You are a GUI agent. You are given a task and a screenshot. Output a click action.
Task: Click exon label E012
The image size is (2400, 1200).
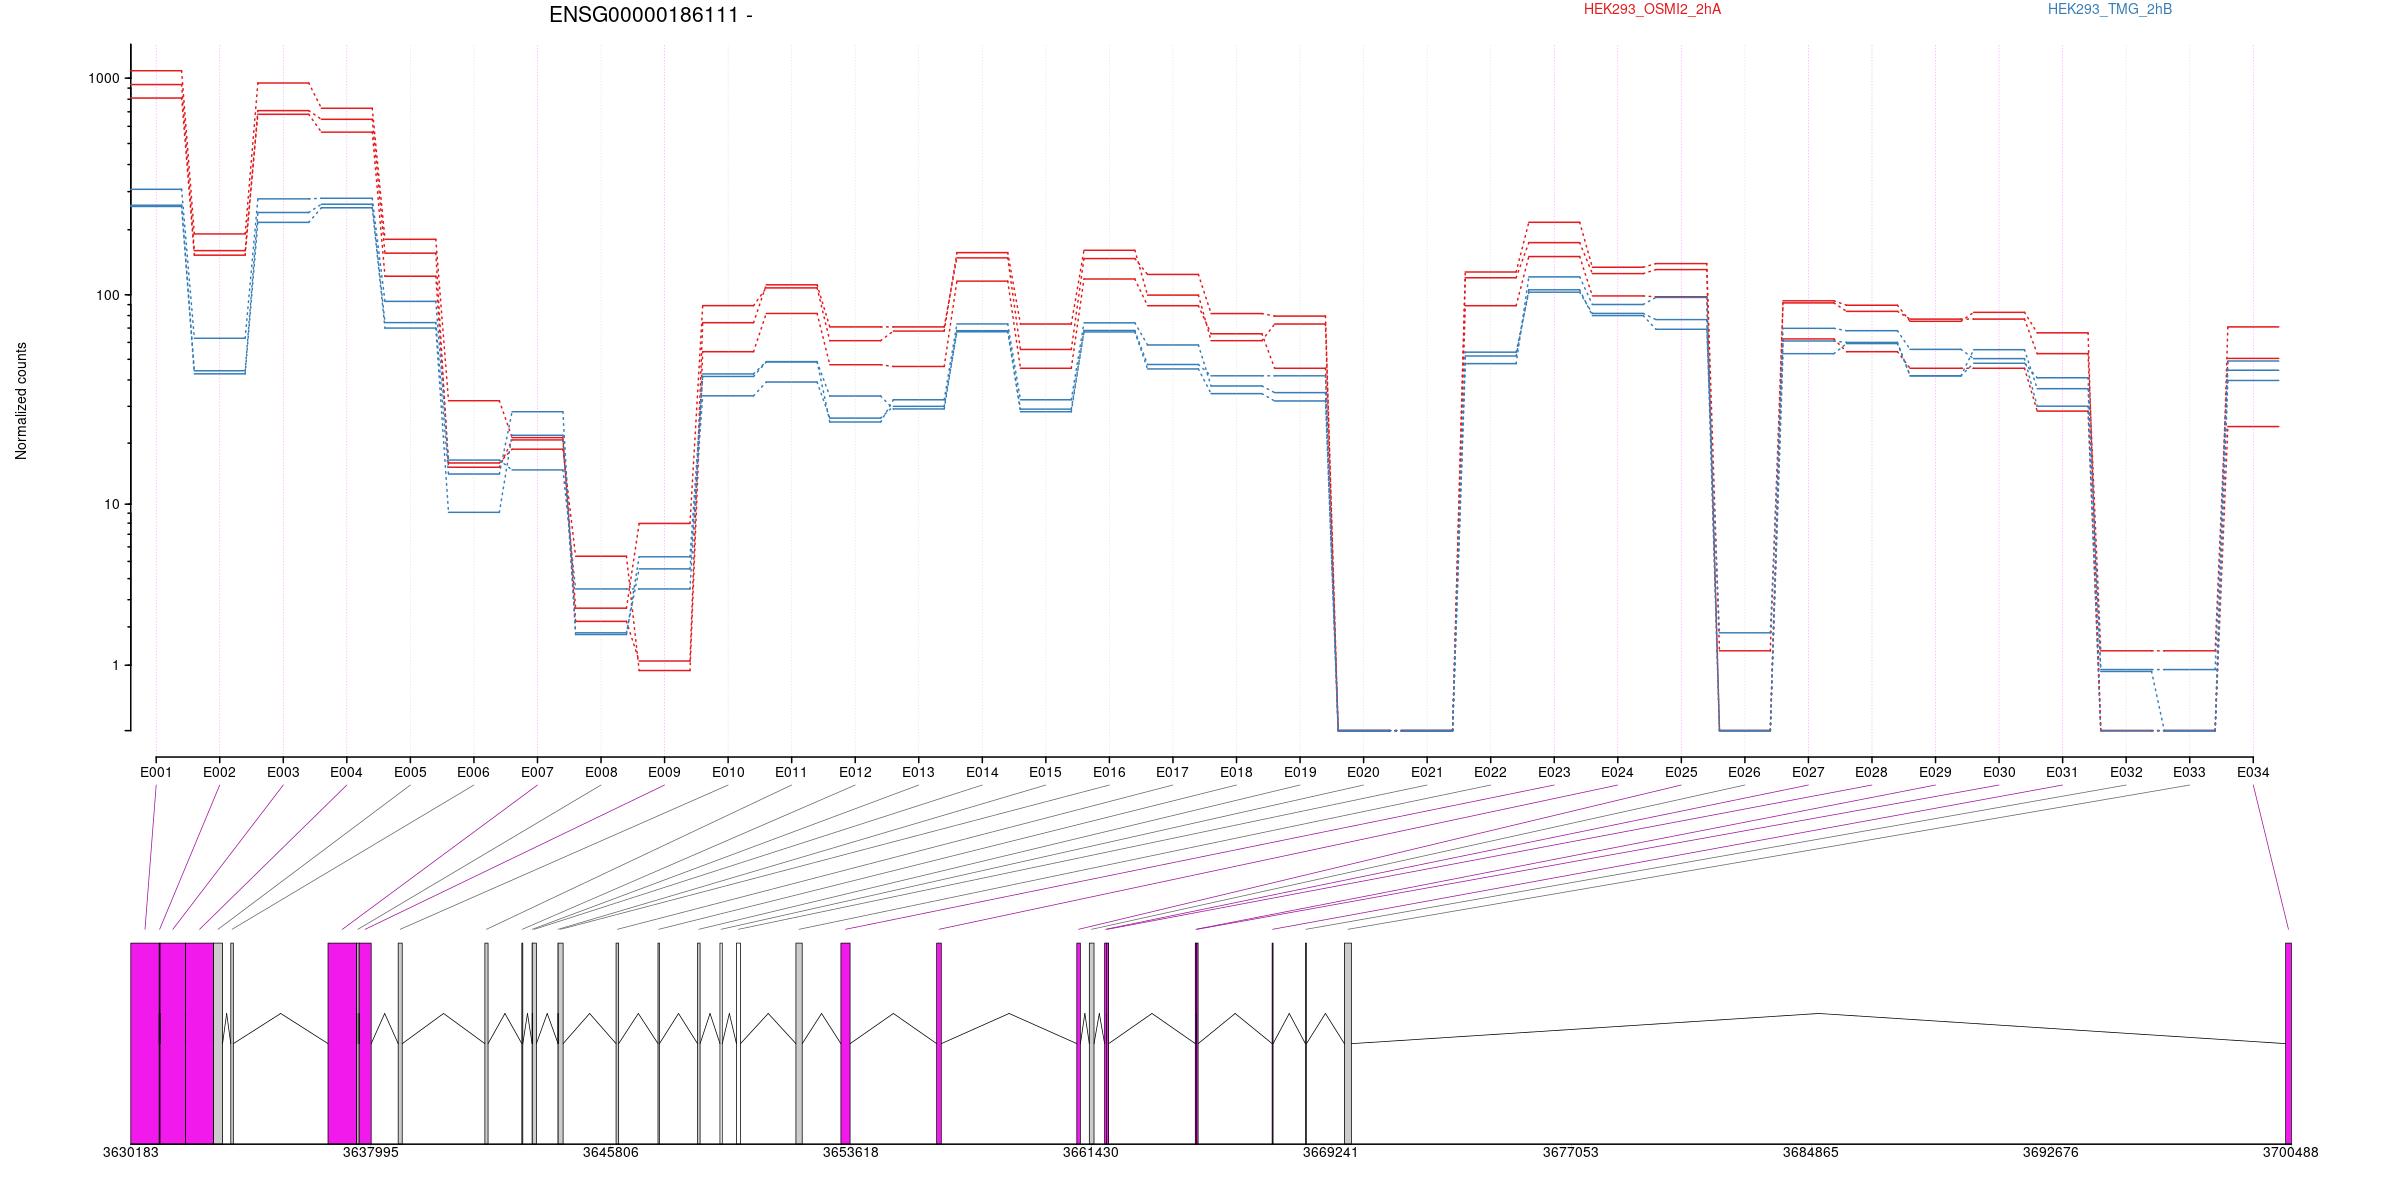(855, 772)
